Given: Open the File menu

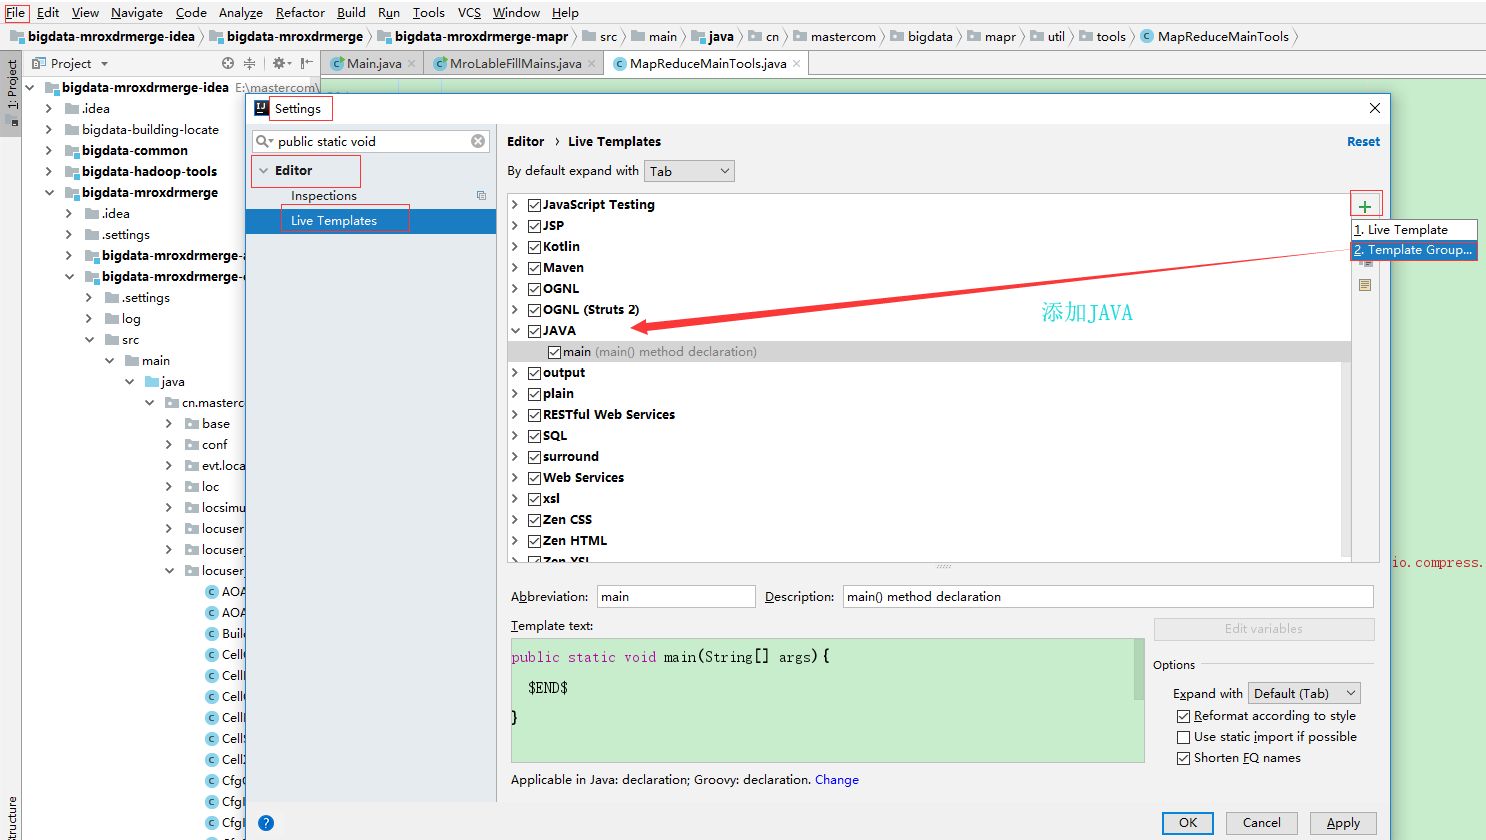Looking at the screenshot, I should click(x=16, y=13).
